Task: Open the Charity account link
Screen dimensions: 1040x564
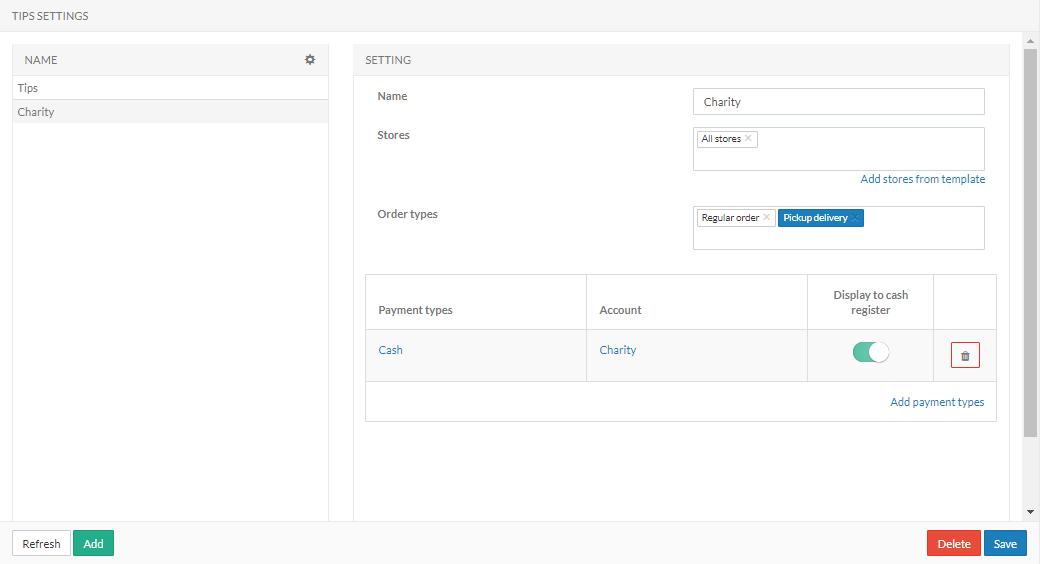Action: coord(617,350)
